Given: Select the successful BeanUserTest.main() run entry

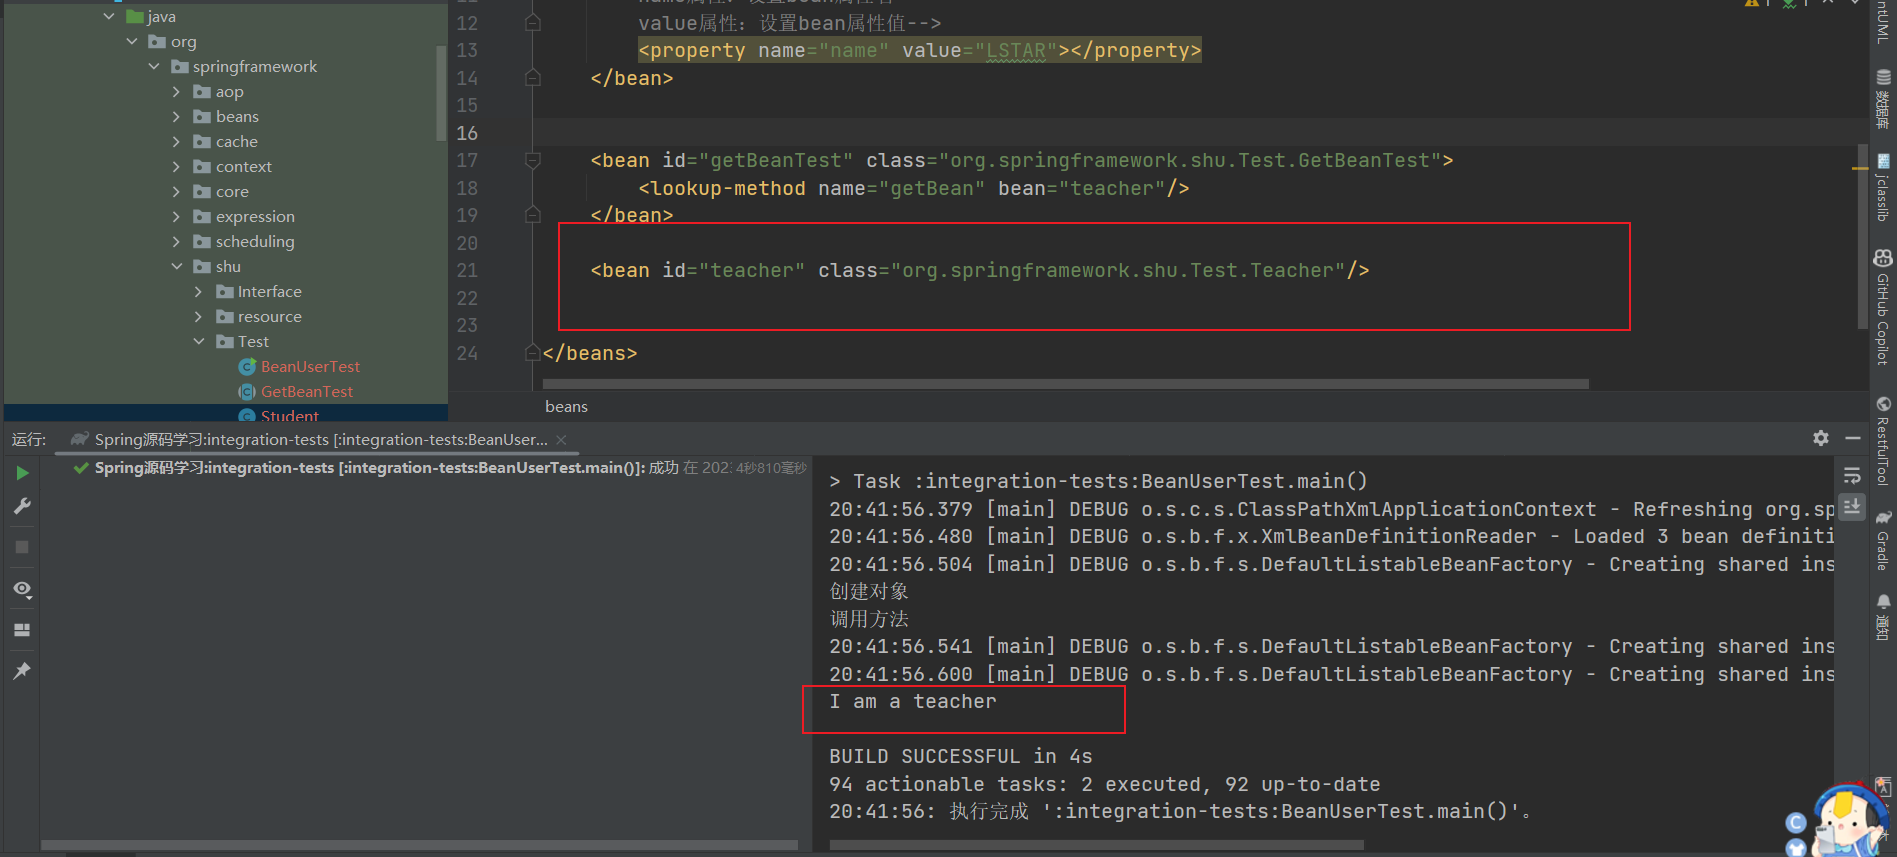Looking at the screenshot, I should (x=440, y=468).
